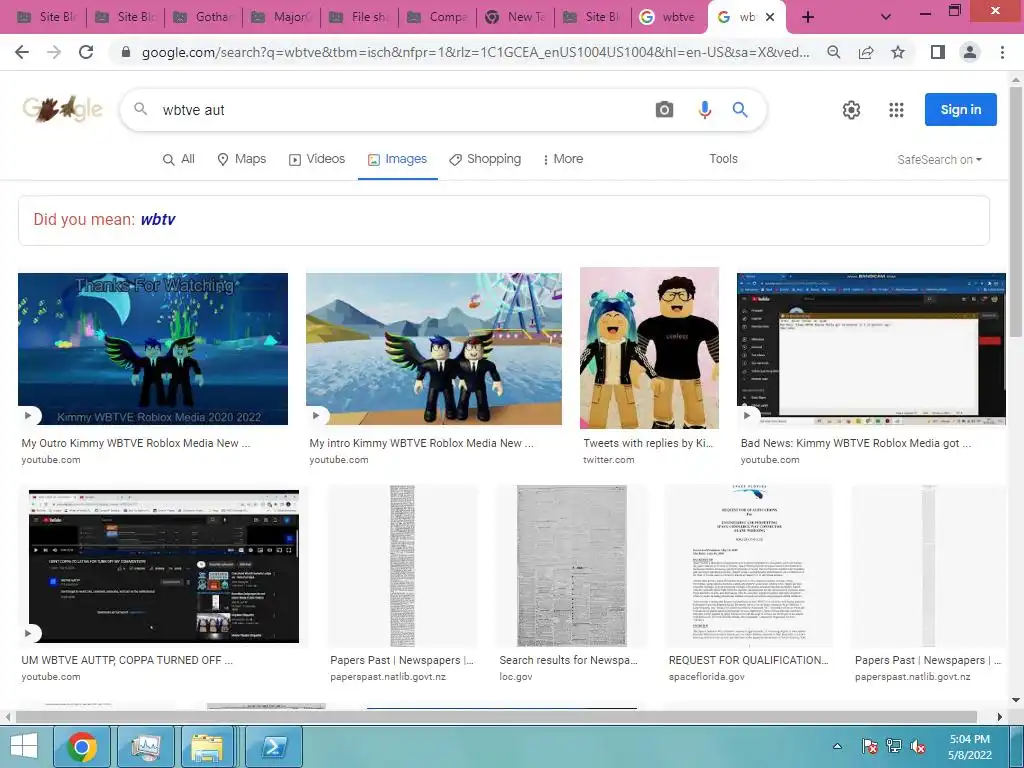The image size is (1024, 768).
Task: Open the Chrome three-dot menu
Action: [x=1002, y=52]
